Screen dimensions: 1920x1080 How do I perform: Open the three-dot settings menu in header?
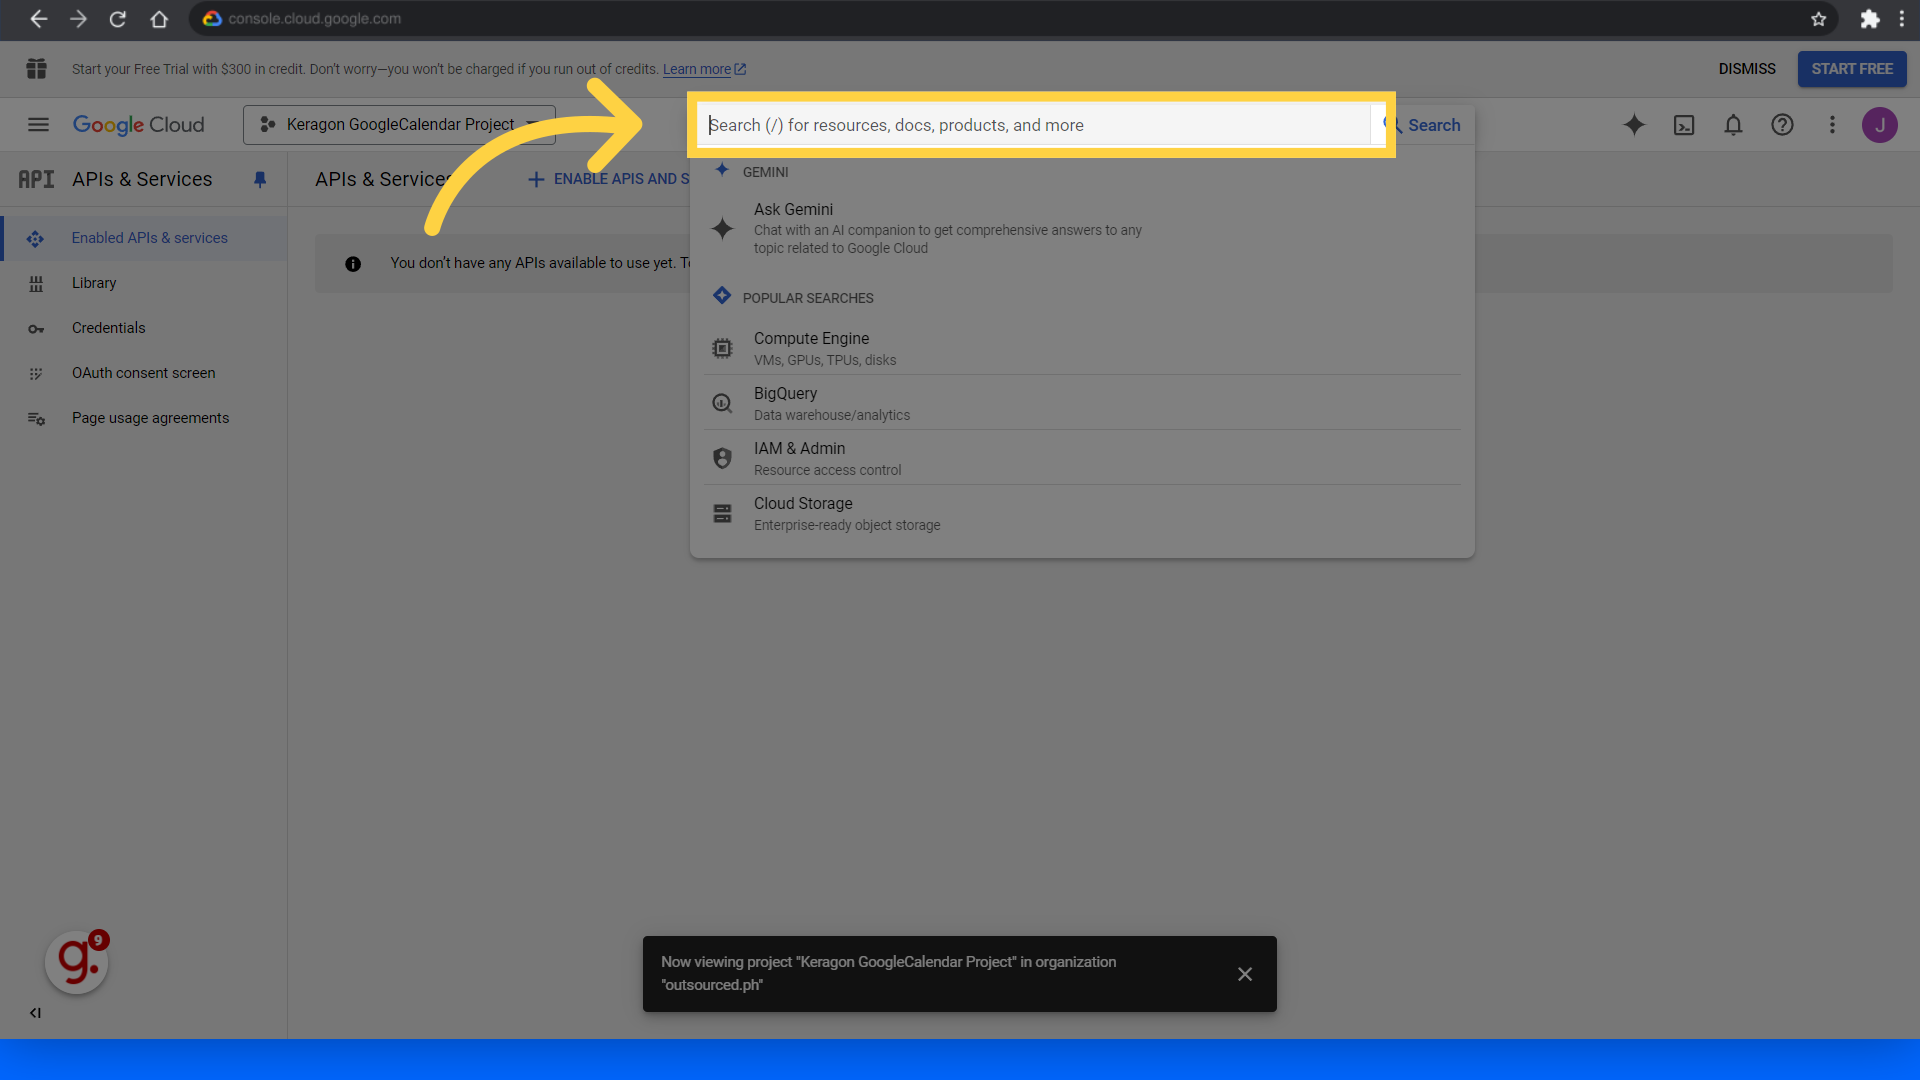(1832, 125)
